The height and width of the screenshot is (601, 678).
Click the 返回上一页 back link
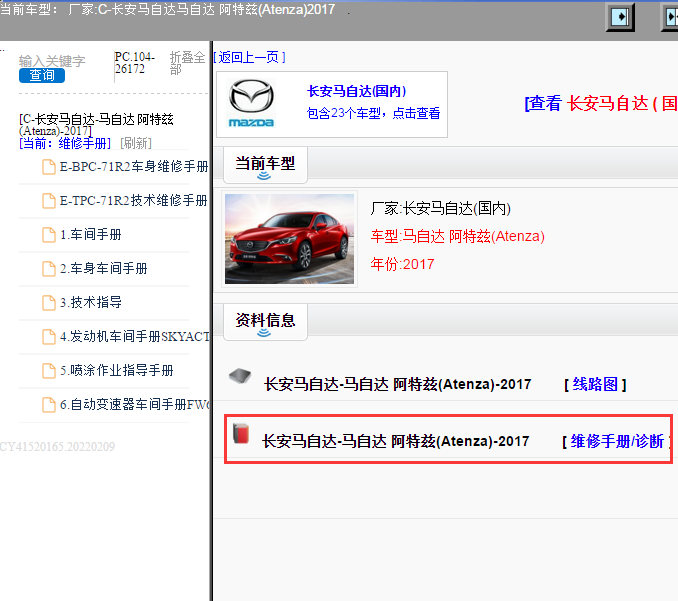click(249, 57)
